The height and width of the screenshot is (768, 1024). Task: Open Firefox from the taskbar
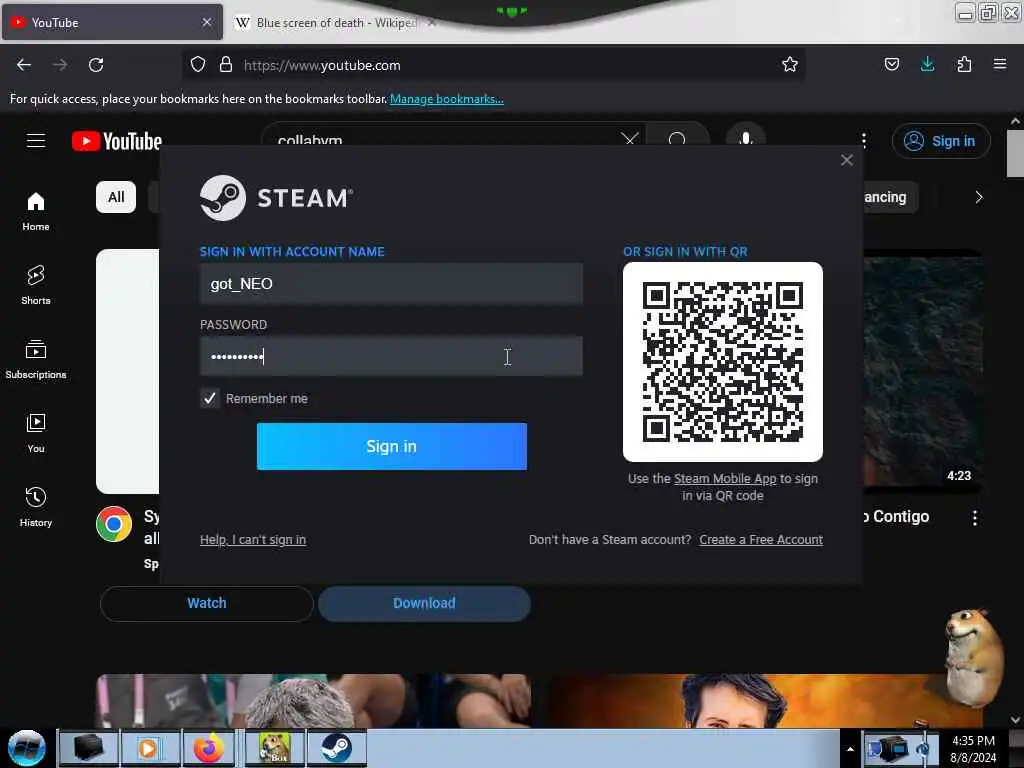coord(208,748)
